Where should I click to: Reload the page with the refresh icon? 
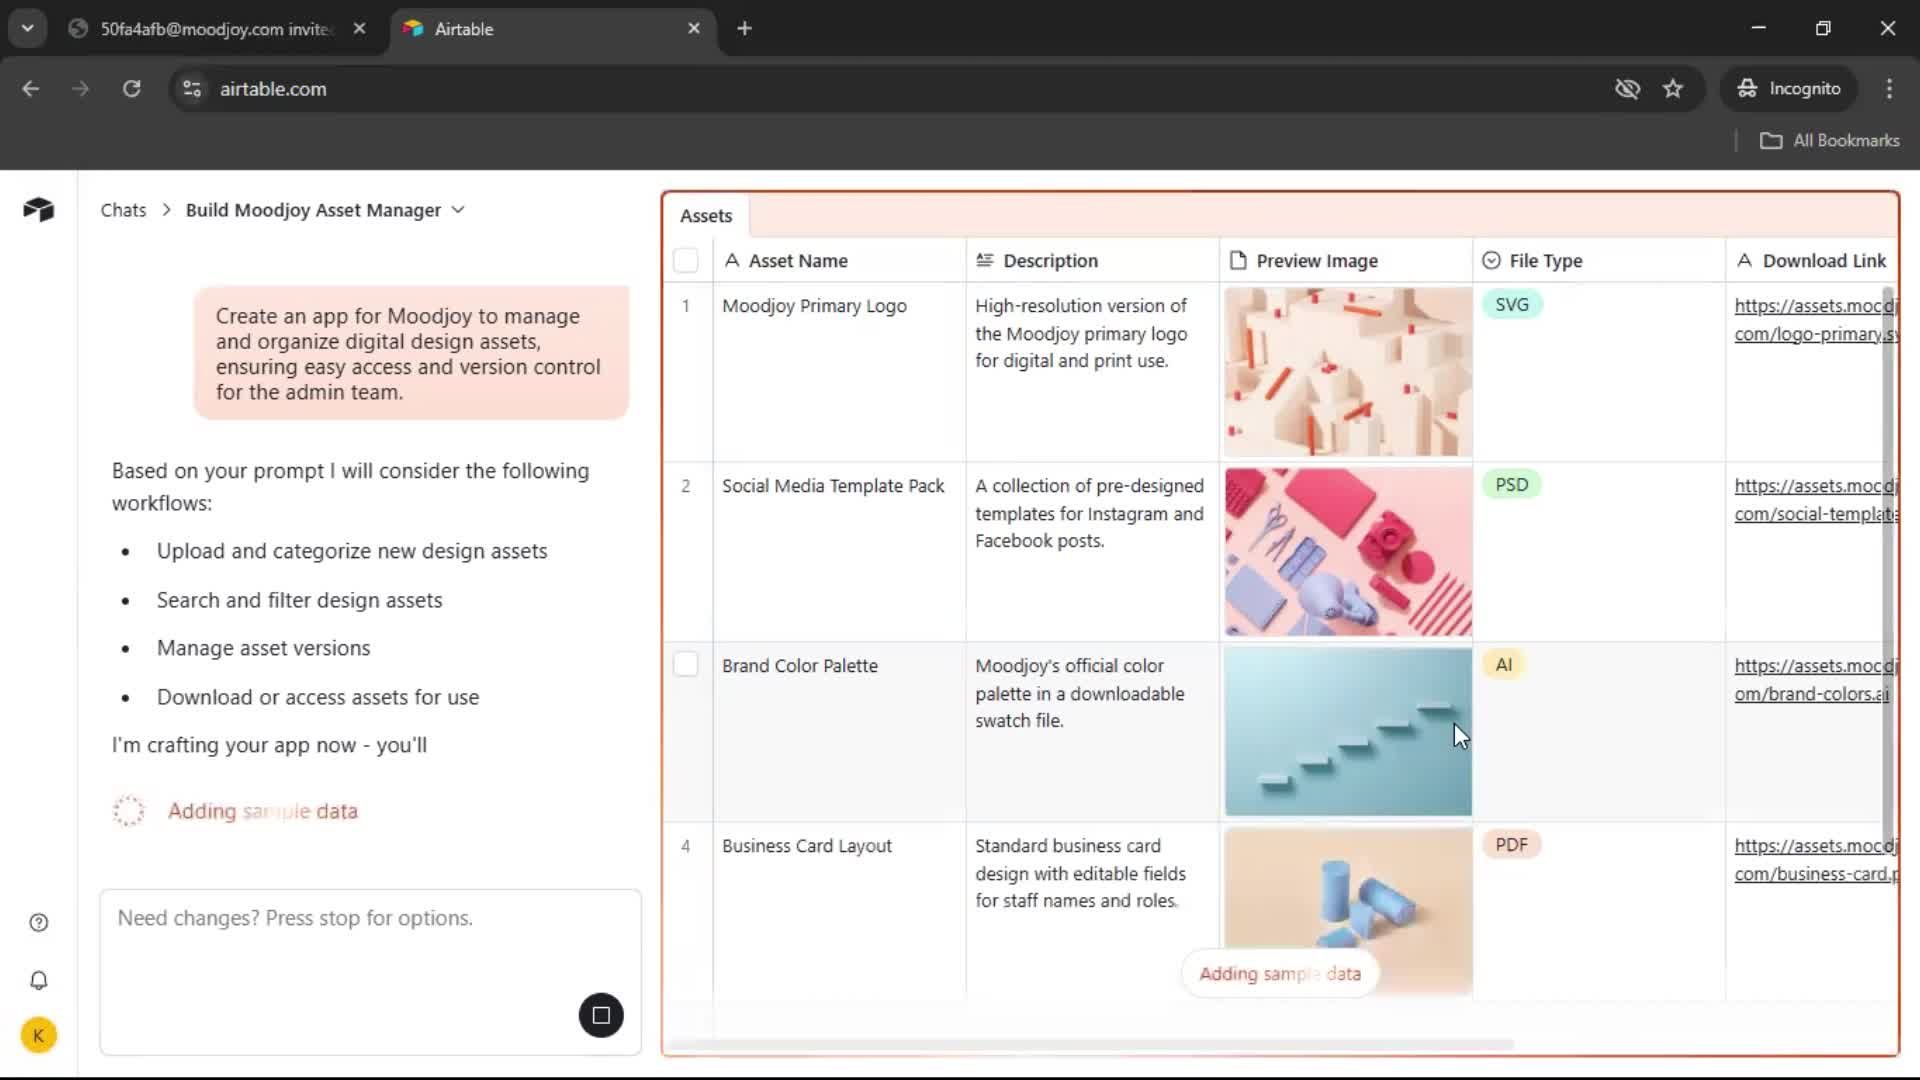point(131,89)
